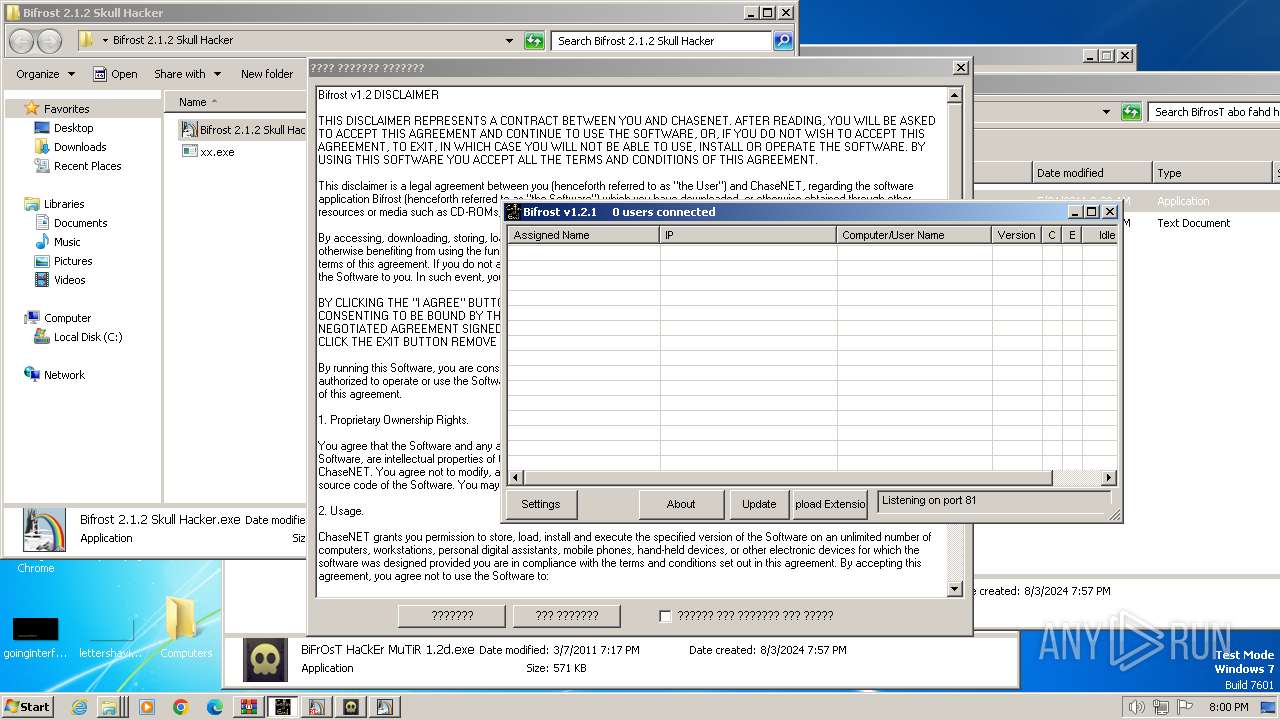Viewport: 1280px width, 720px height.
Task: Click the Start button
Action: coord(27,706)
